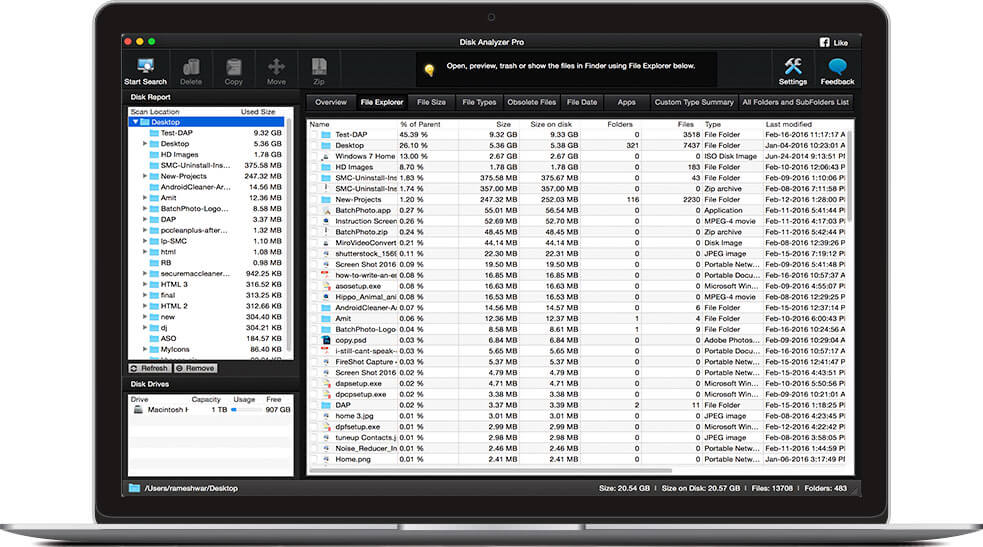Expand the lp-SMC tree node
The width and height of the screenshot is (983, 547).
[x=145, y=241]
